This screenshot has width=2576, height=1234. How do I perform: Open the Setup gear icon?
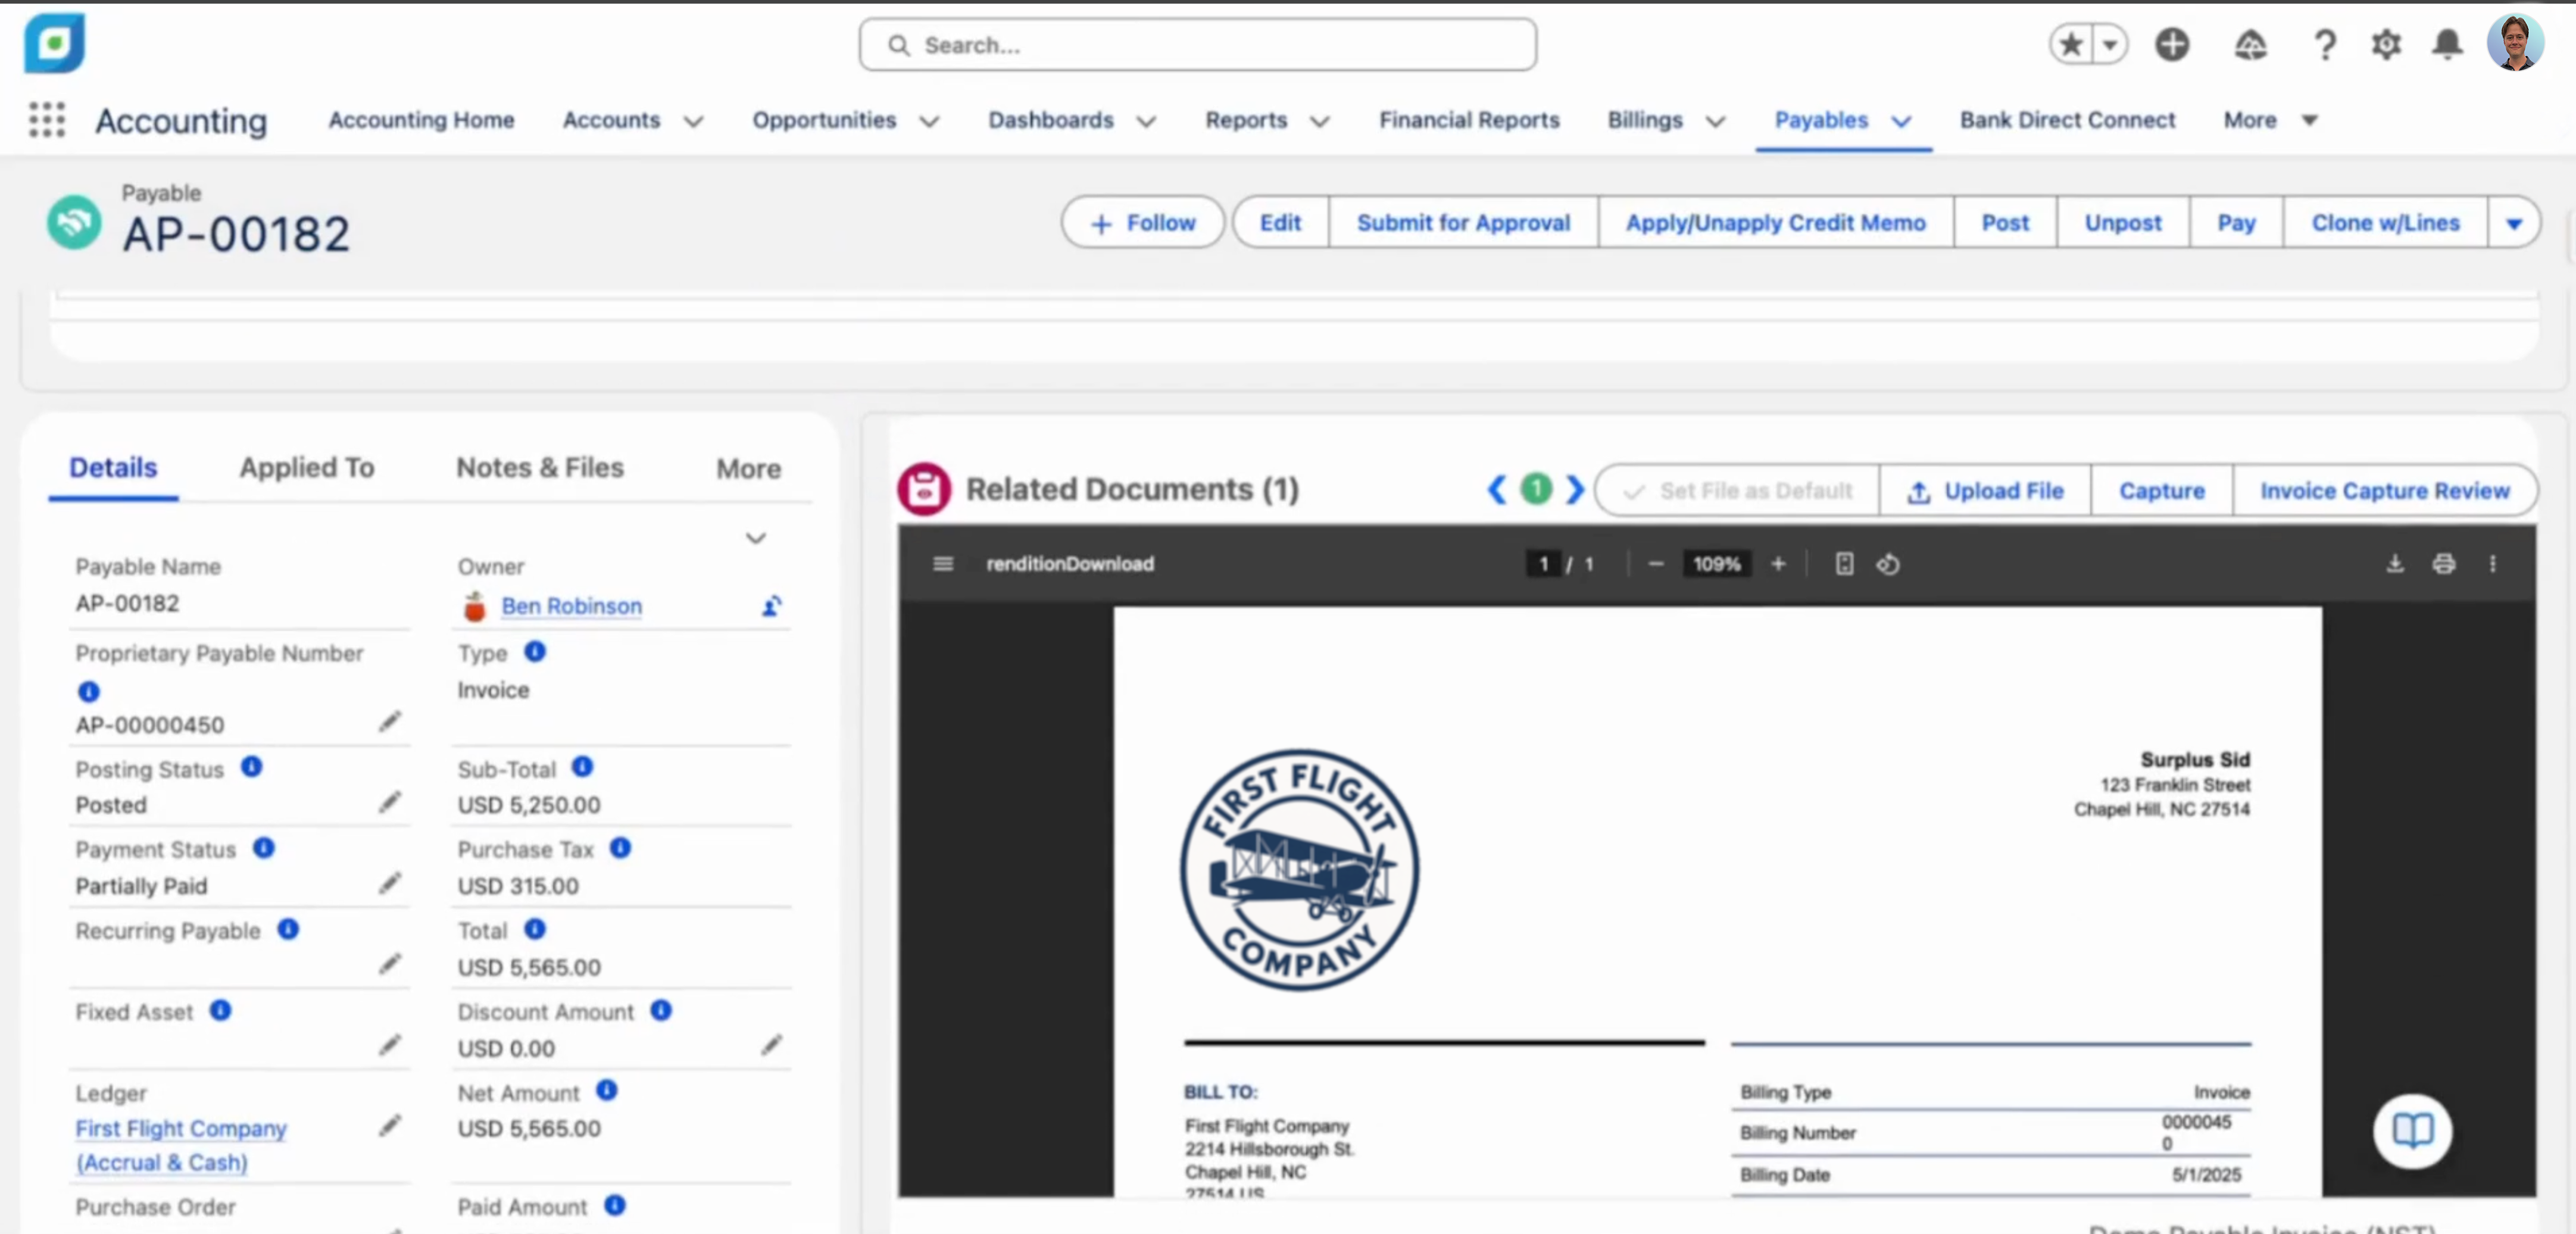tap(2386, 45)
